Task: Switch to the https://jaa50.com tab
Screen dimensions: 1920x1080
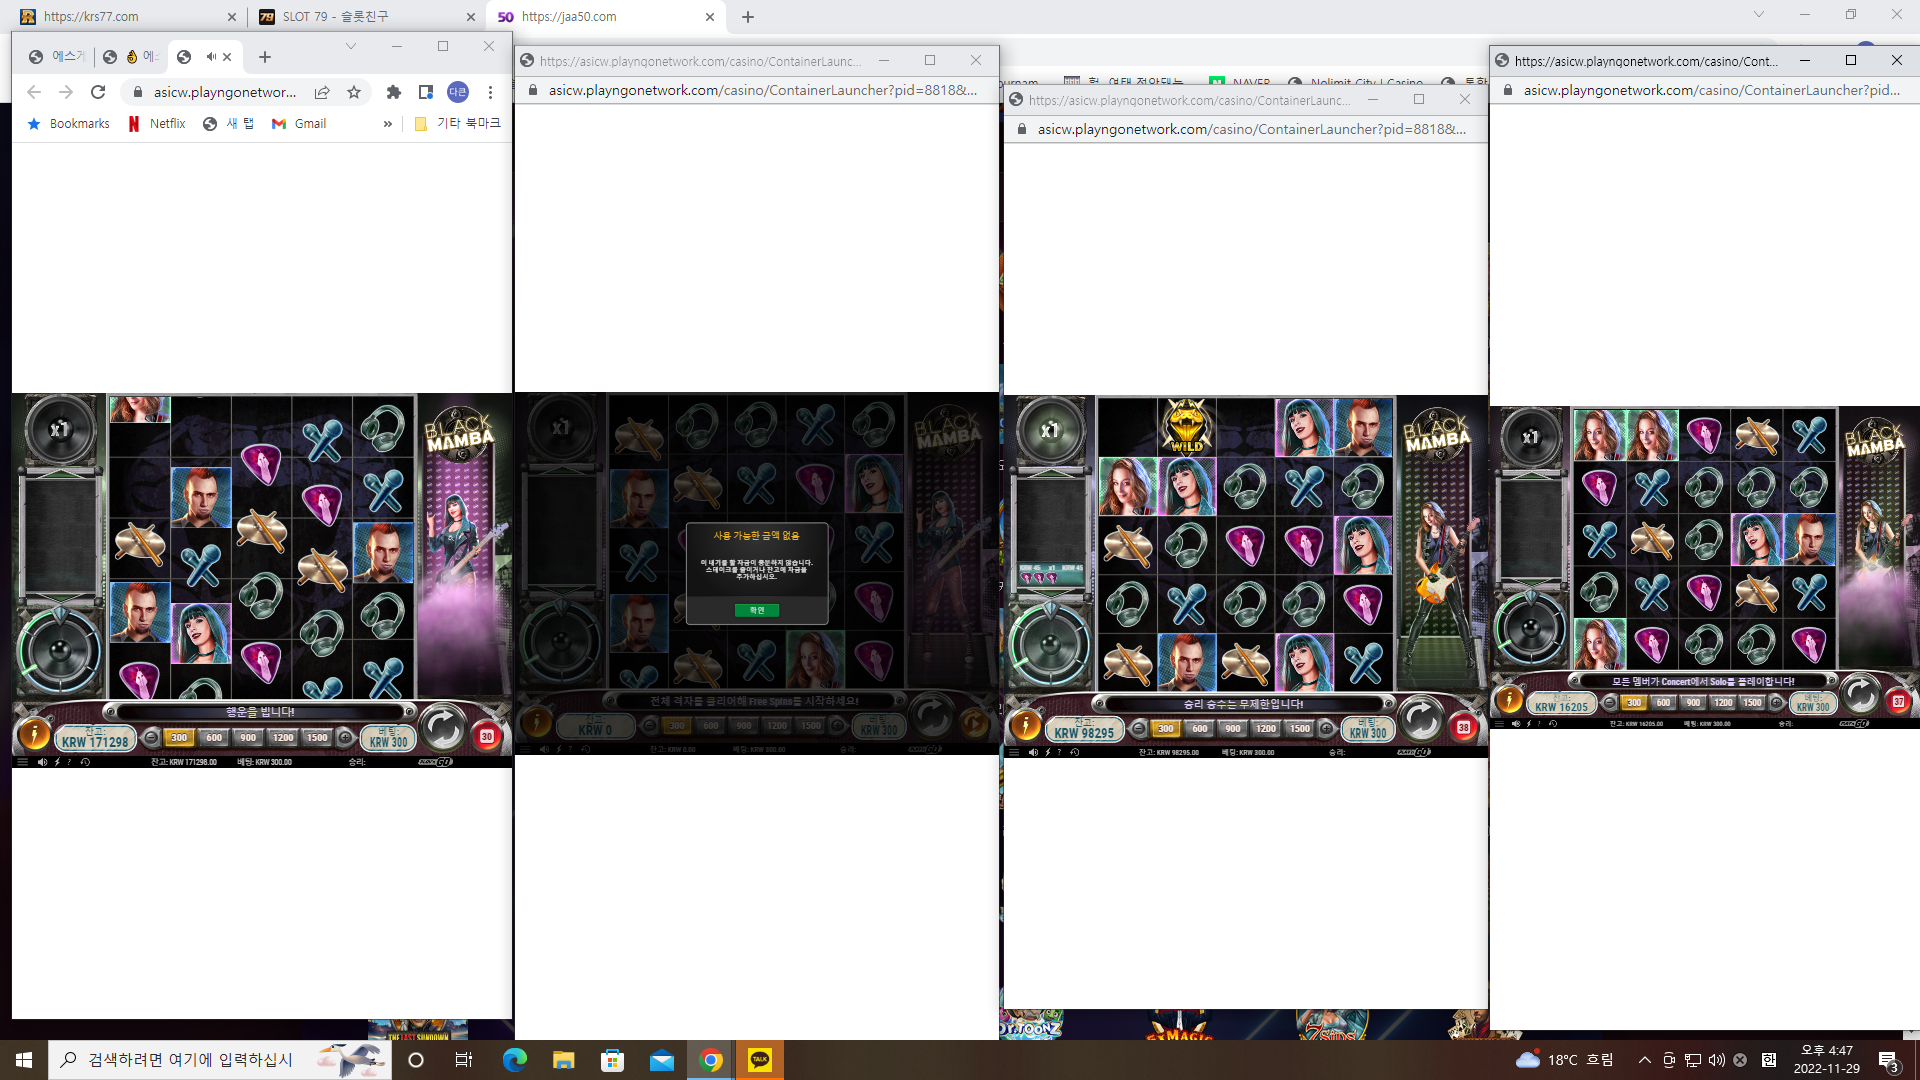Action: [606, 16]
